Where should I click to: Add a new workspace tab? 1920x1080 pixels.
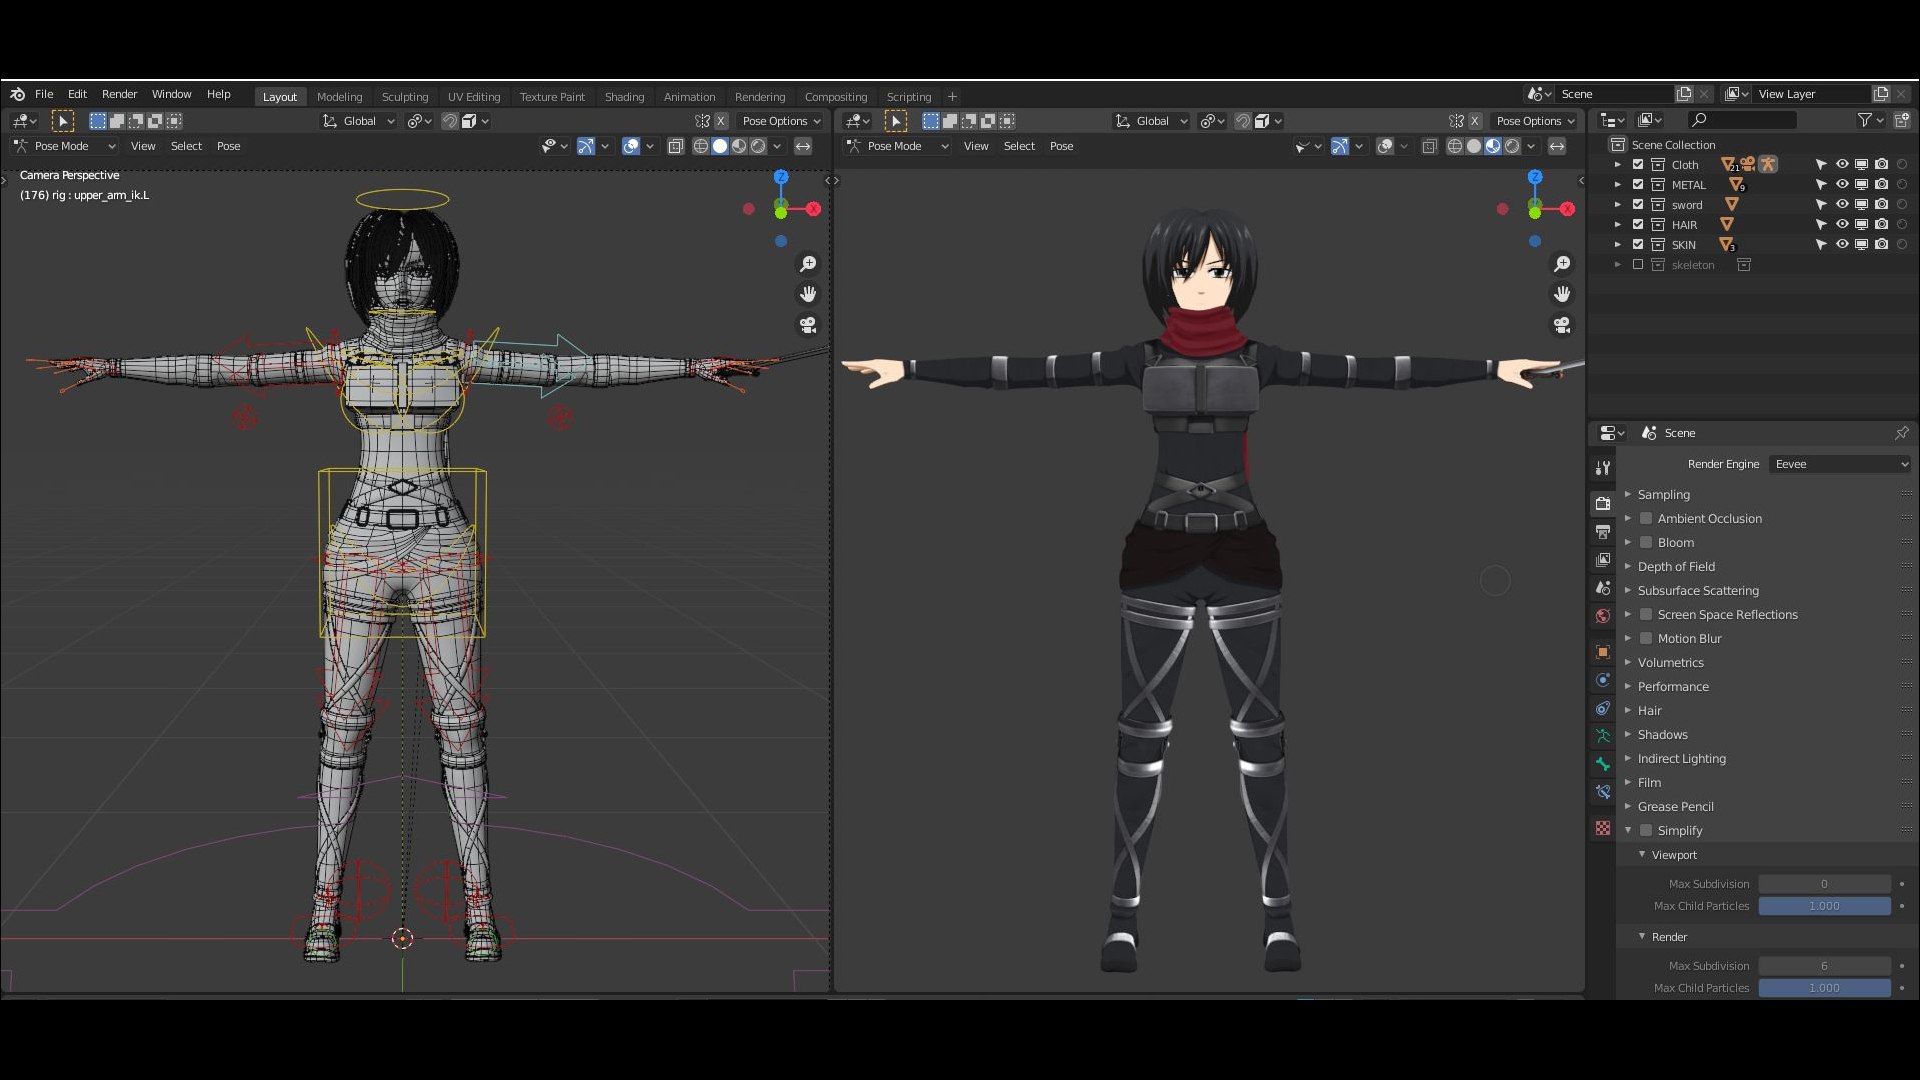point(952,97)
